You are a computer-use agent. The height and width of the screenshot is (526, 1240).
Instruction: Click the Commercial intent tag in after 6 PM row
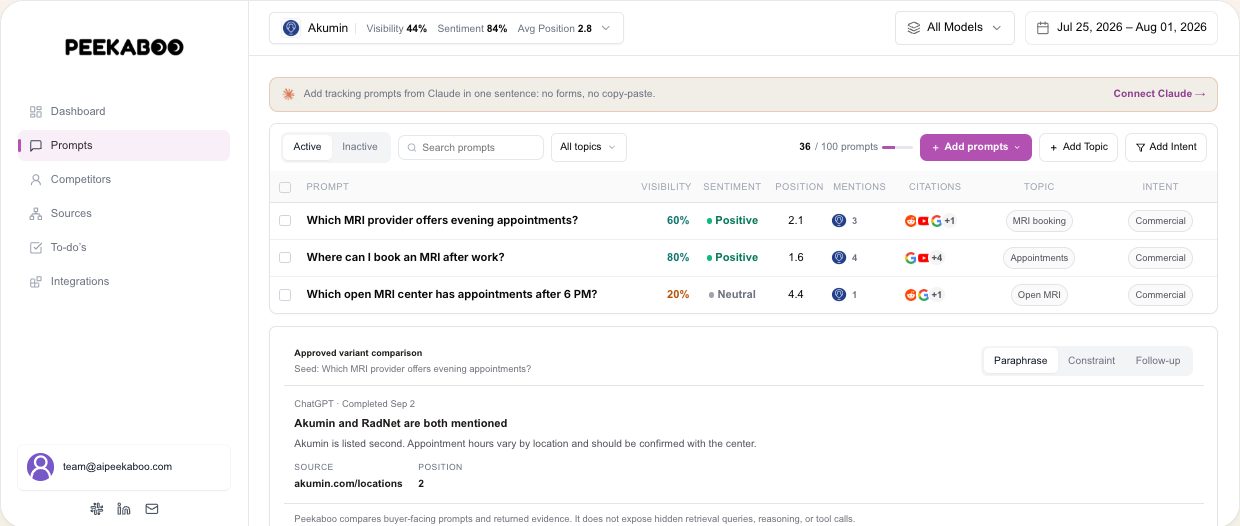[1160, 295]
